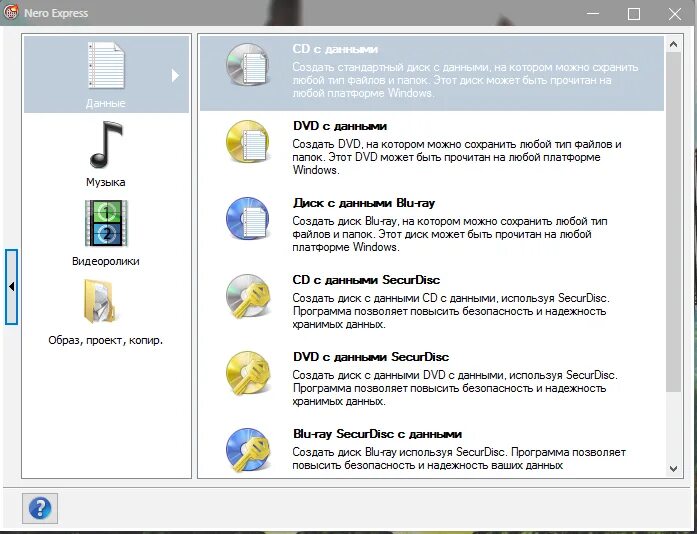
Task: Select the Данные category icon
Action: click(106, 65)
